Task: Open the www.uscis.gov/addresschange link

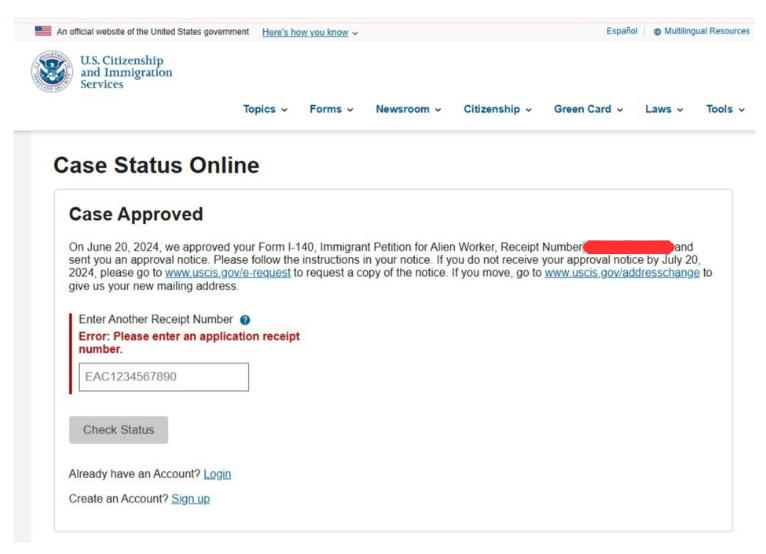Action: [x=622, y=273]
